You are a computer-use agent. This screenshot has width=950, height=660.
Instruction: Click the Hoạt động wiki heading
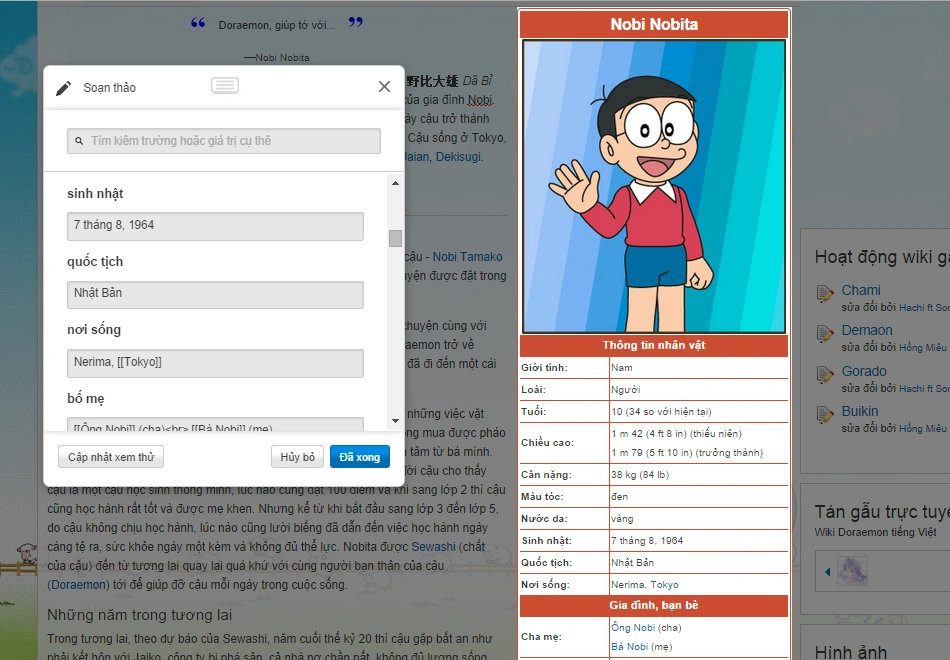click(x=882, y=257)
